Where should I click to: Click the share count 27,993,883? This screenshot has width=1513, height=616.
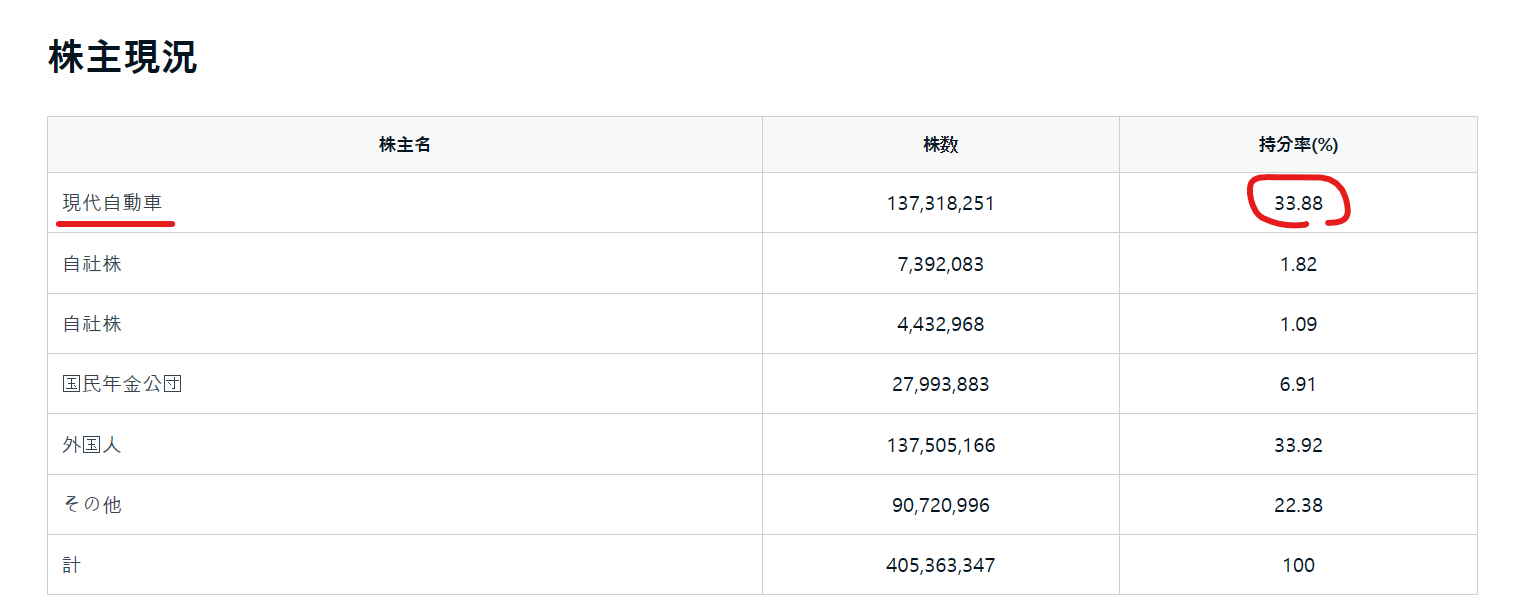(940, 385)
